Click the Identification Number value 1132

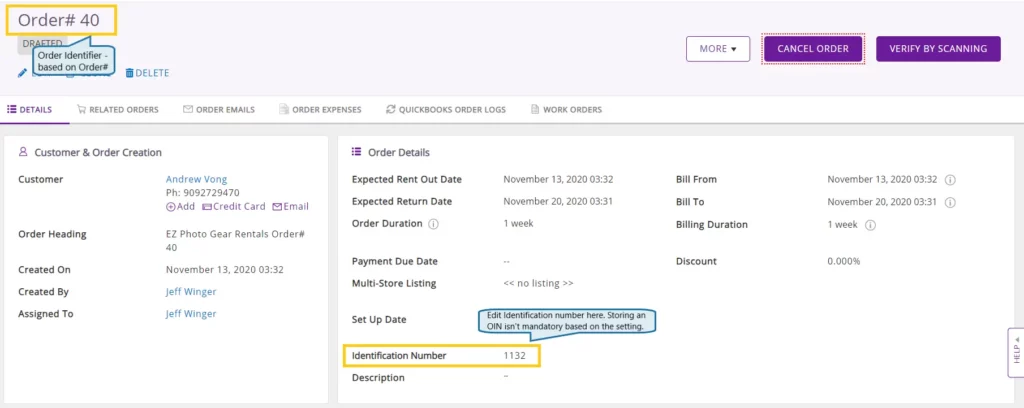coord(514,355)
